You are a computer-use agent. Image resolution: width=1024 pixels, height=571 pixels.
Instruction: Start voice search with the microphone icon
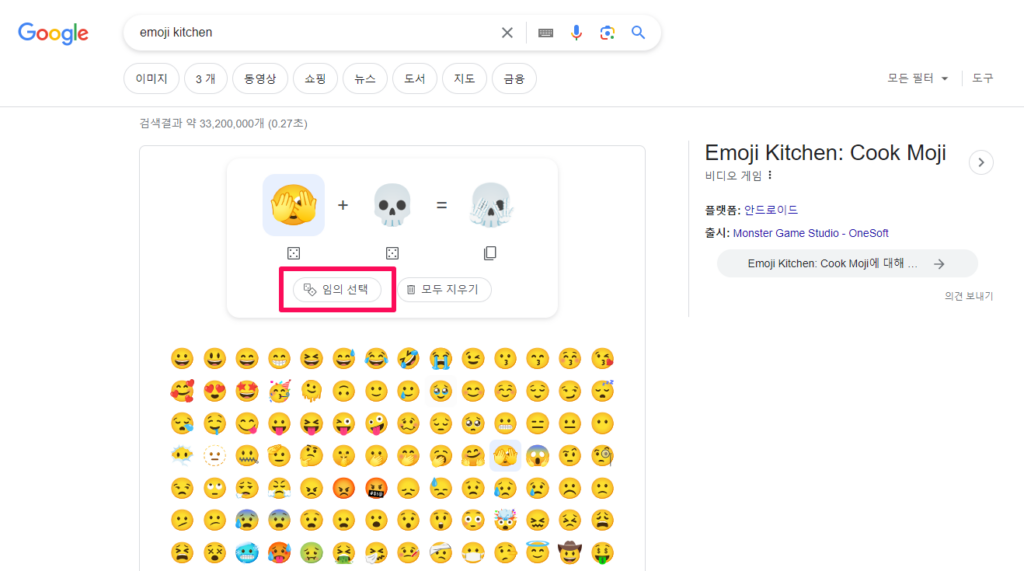point(576,33)
